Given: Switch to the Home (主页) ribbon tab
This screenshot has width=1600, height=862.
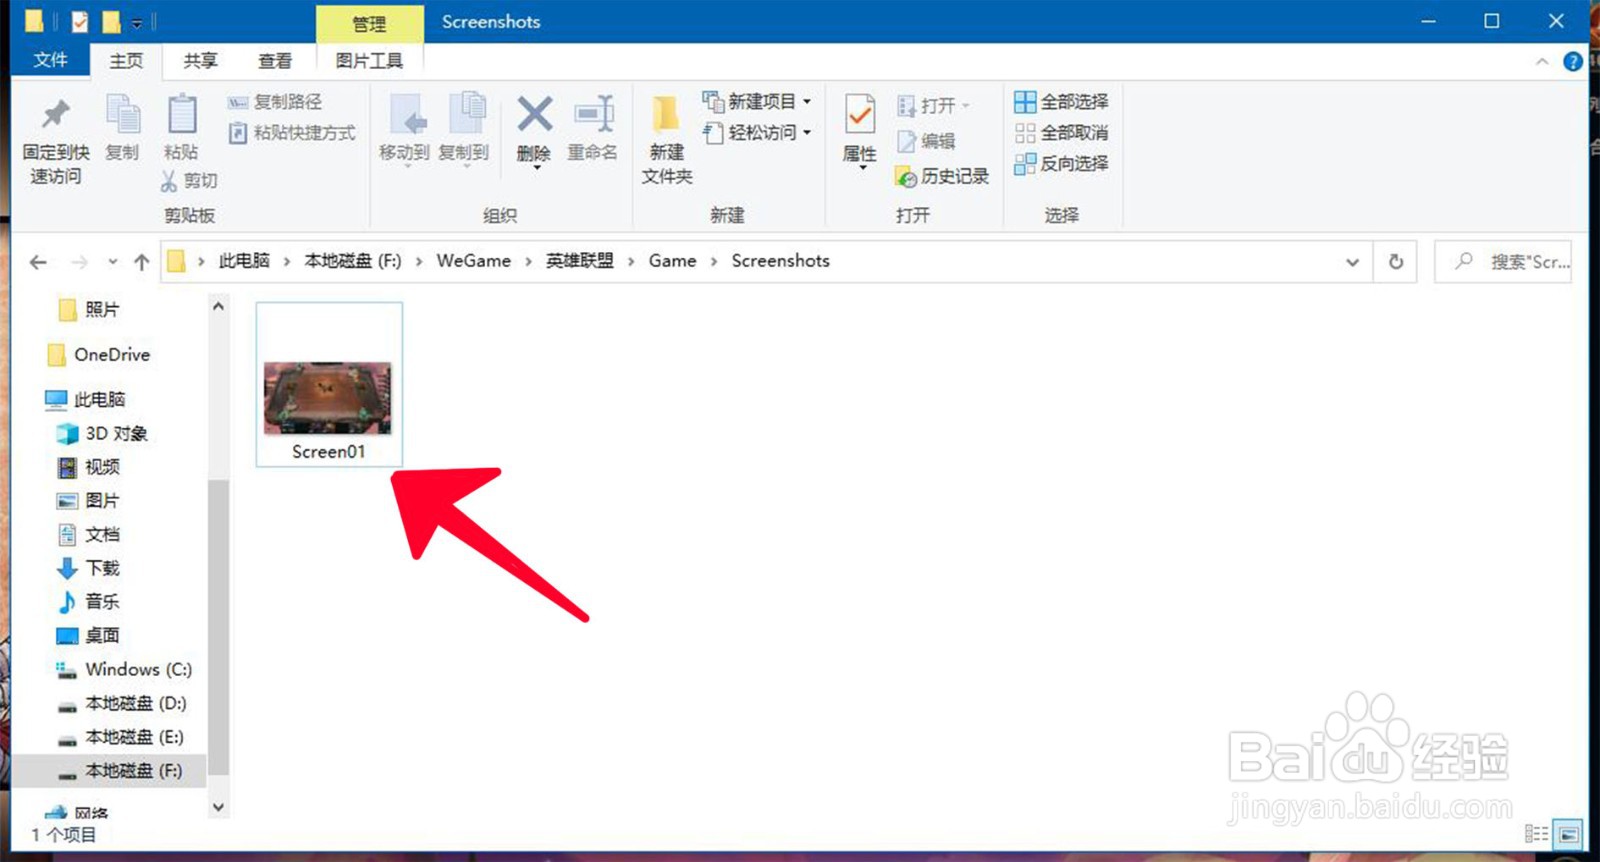Looking at the screenshot, I should (x=126, y=61).
